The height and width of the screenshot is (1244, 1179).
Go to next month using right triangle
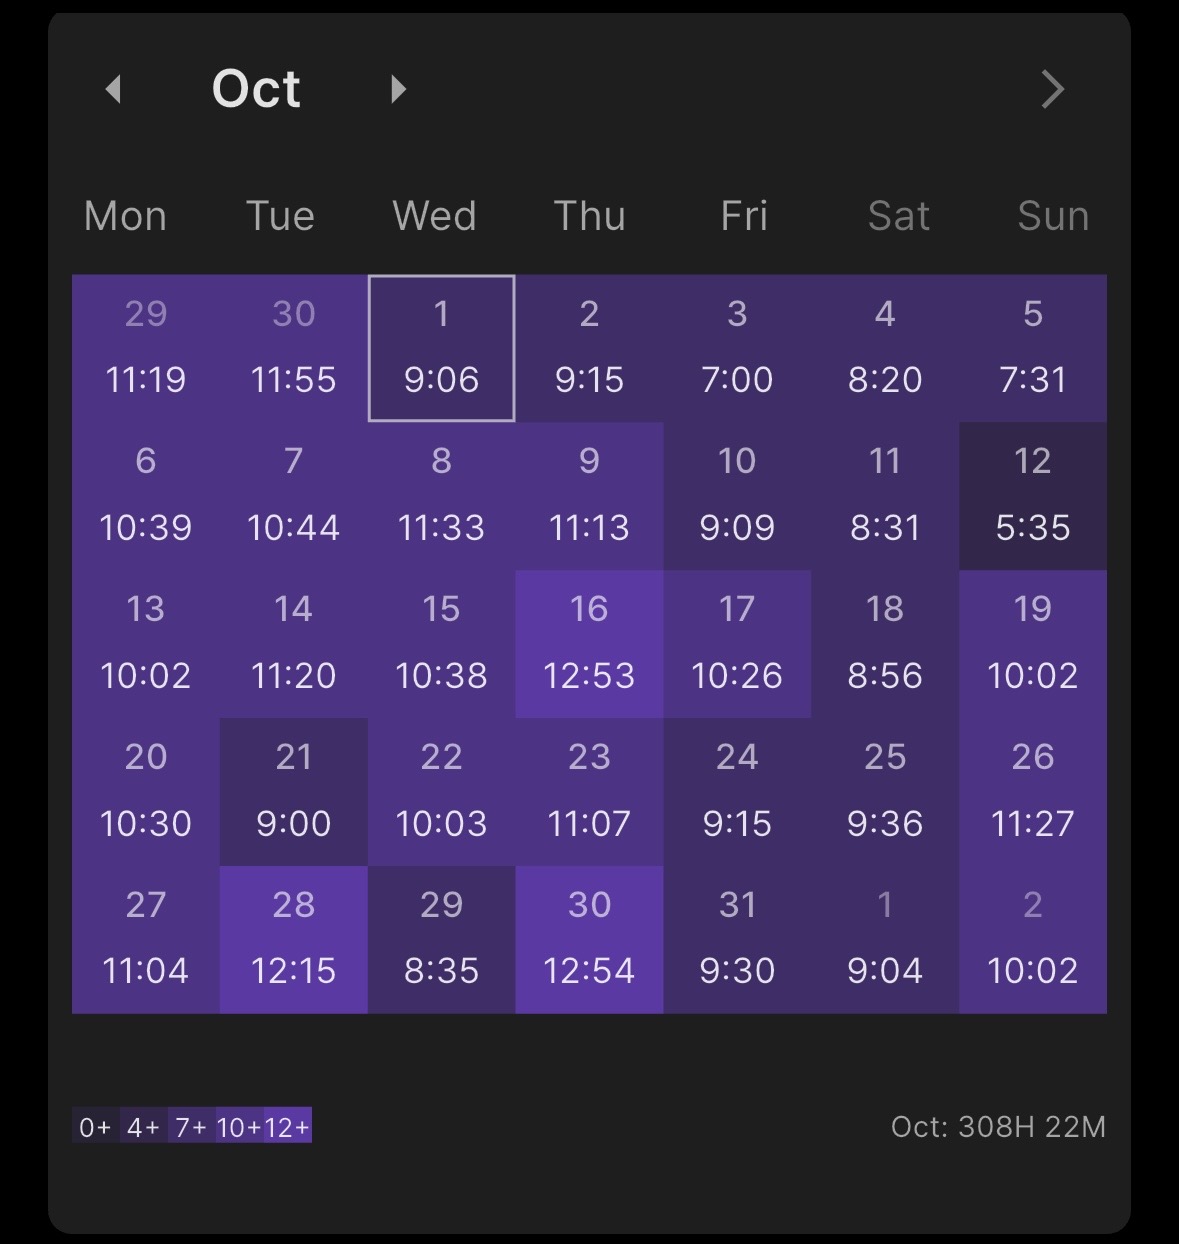[398, 89]
